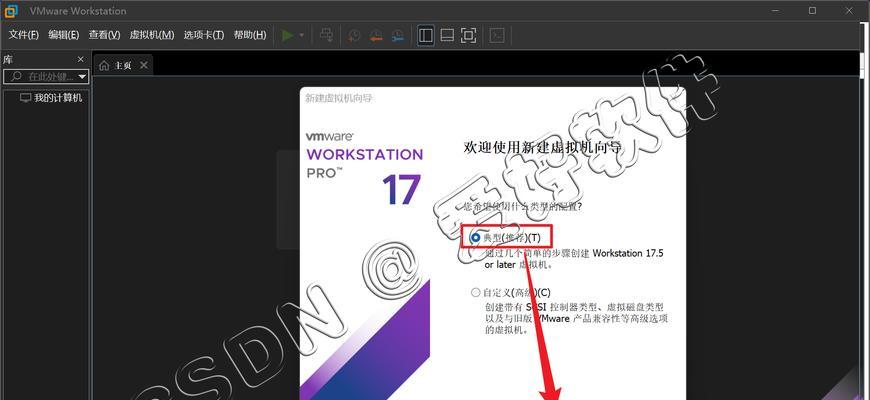Select 我的计算机 in the library tree
This screenshot has height=400, width=870.
pos(51,98)
